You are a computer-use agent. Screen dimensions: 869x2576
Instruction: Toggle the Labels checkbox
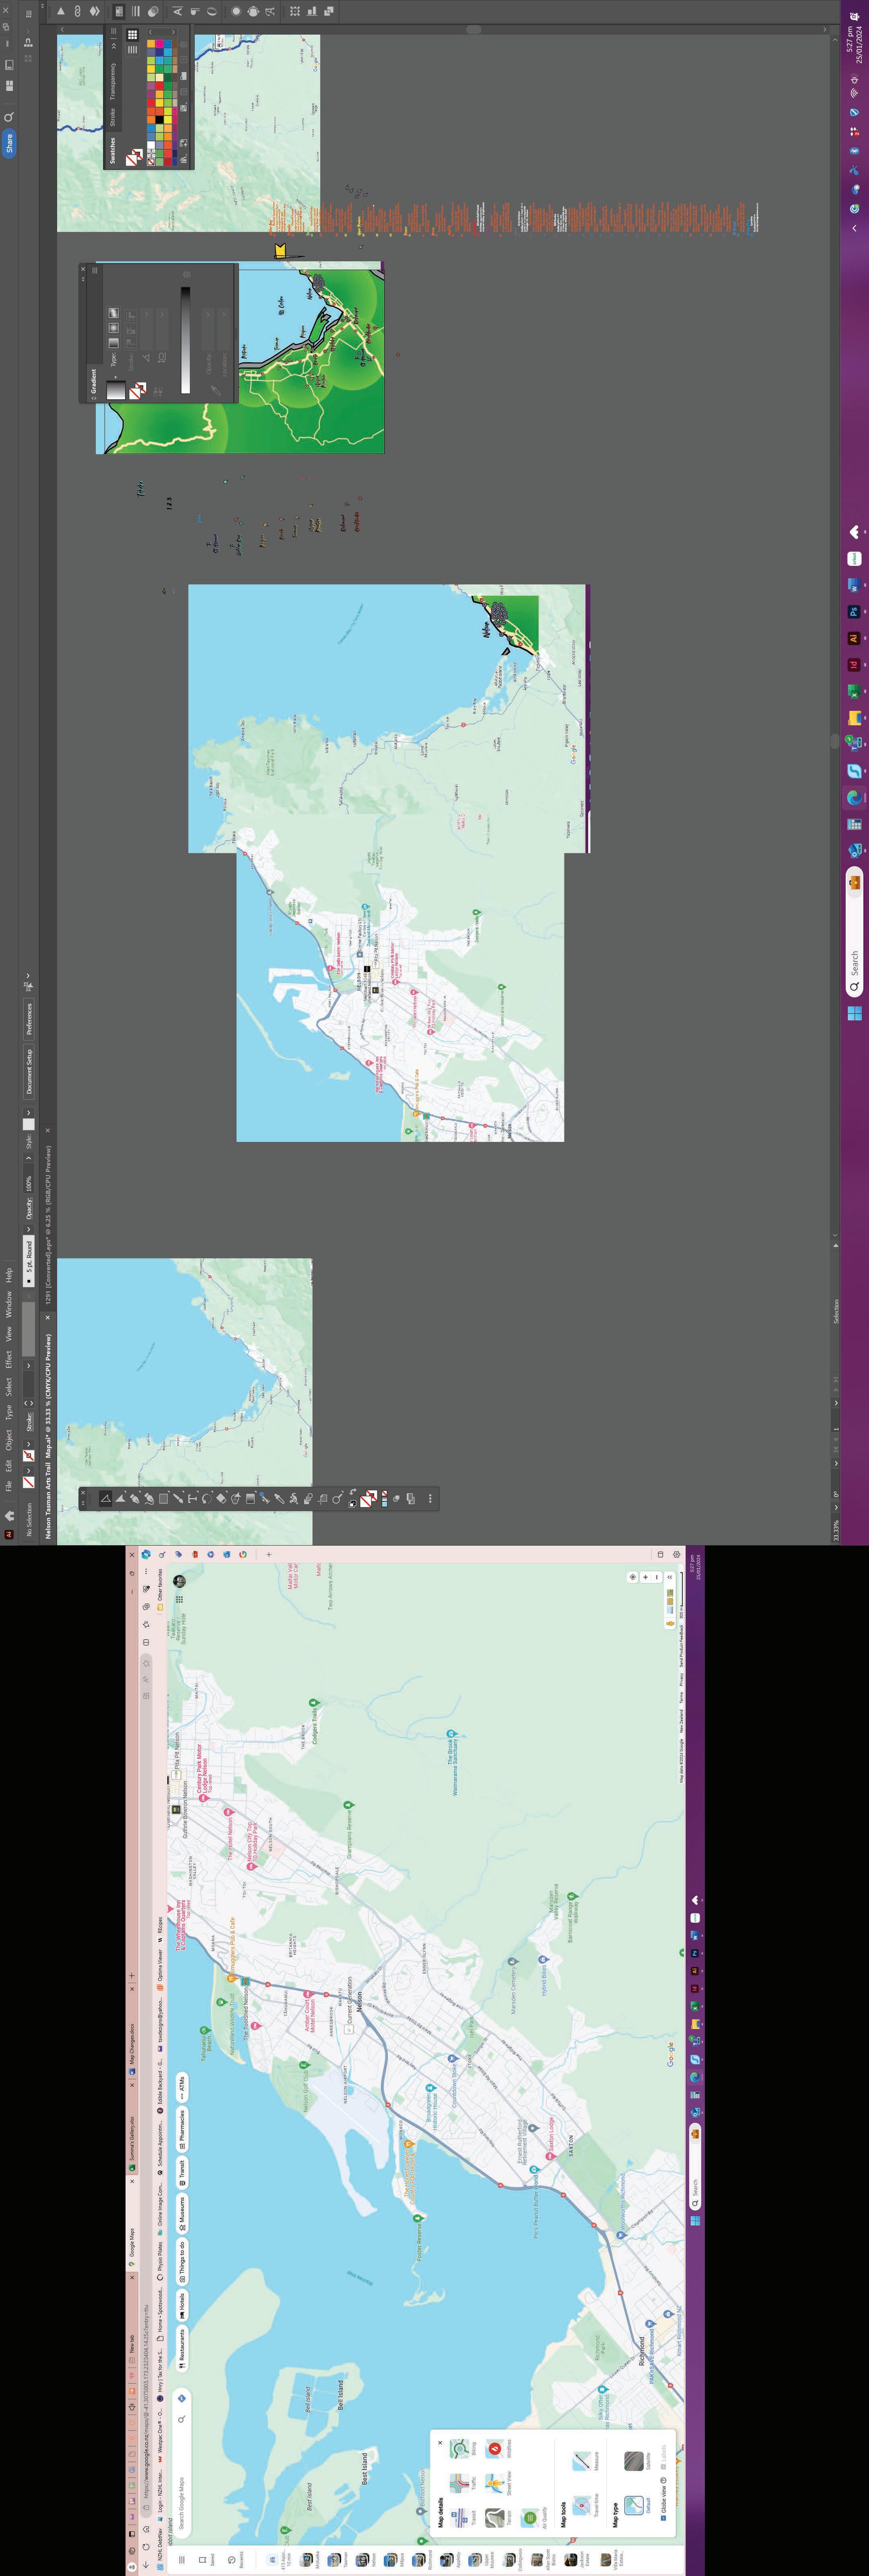click(x=664, y=2467)
